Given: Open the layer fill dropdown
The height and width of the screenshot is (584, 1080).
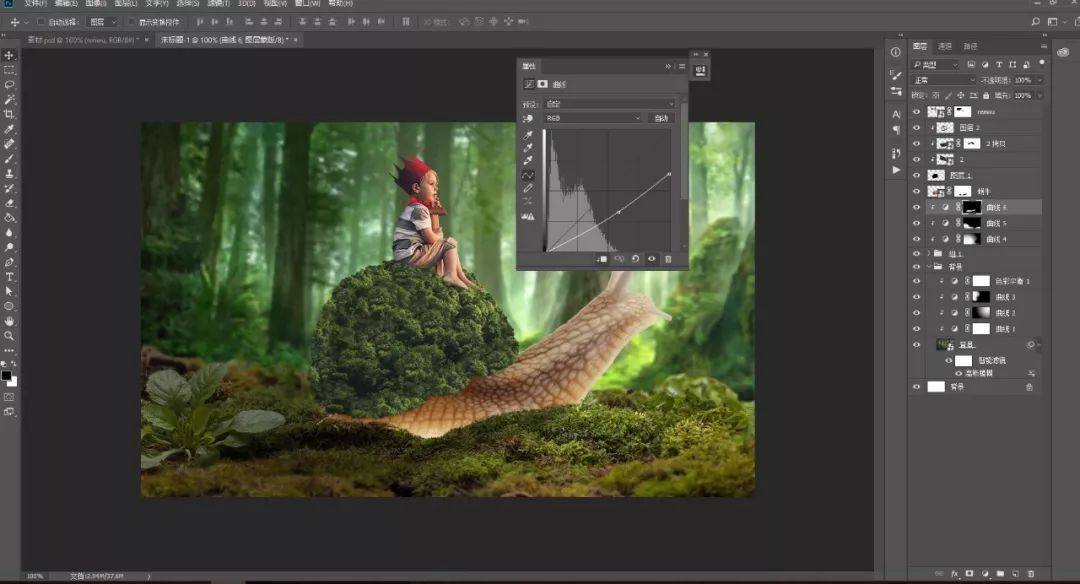Looking at the screenshot, I should (x=1039, y=96).
